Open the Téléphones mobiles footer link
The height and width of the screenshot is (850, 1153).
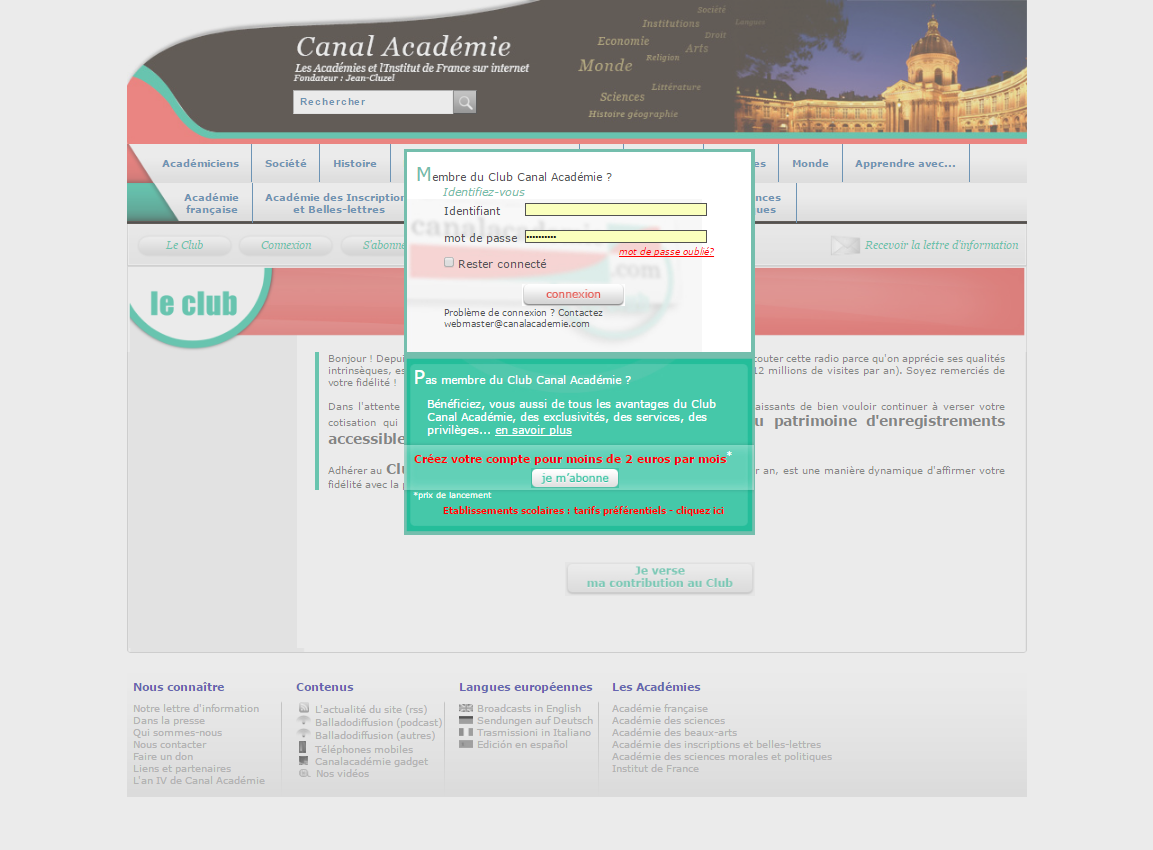364,749
